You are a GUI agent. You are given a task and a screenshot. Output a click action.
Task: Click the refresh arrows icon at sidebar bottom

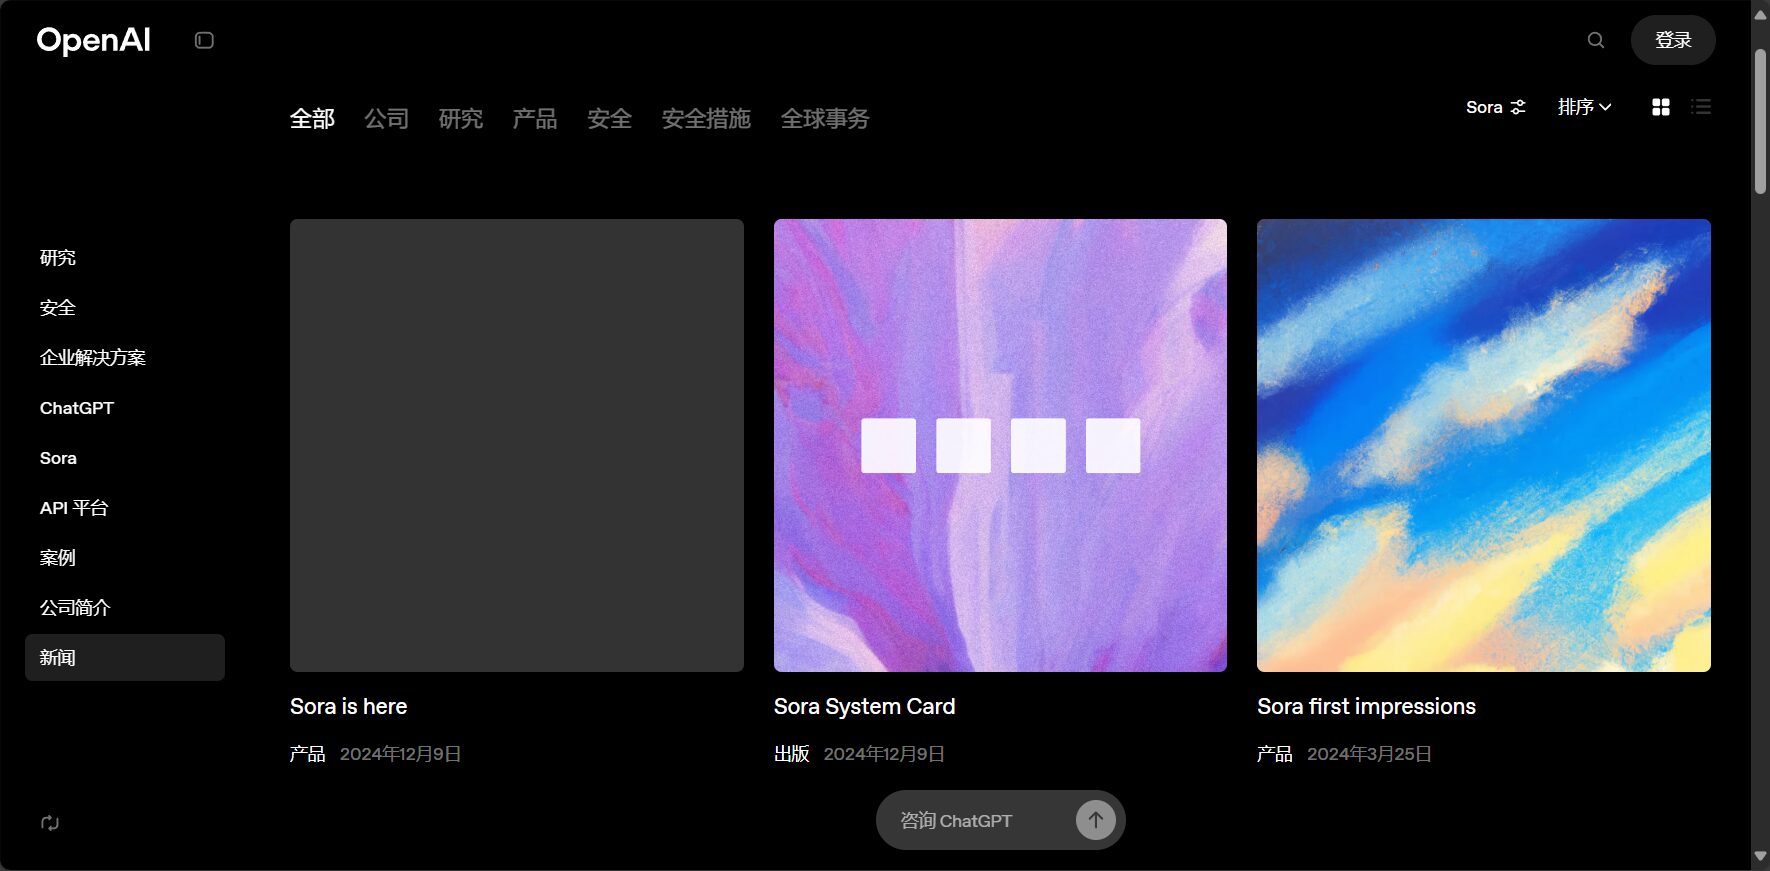pyautogui.click(x=50, y=823)
